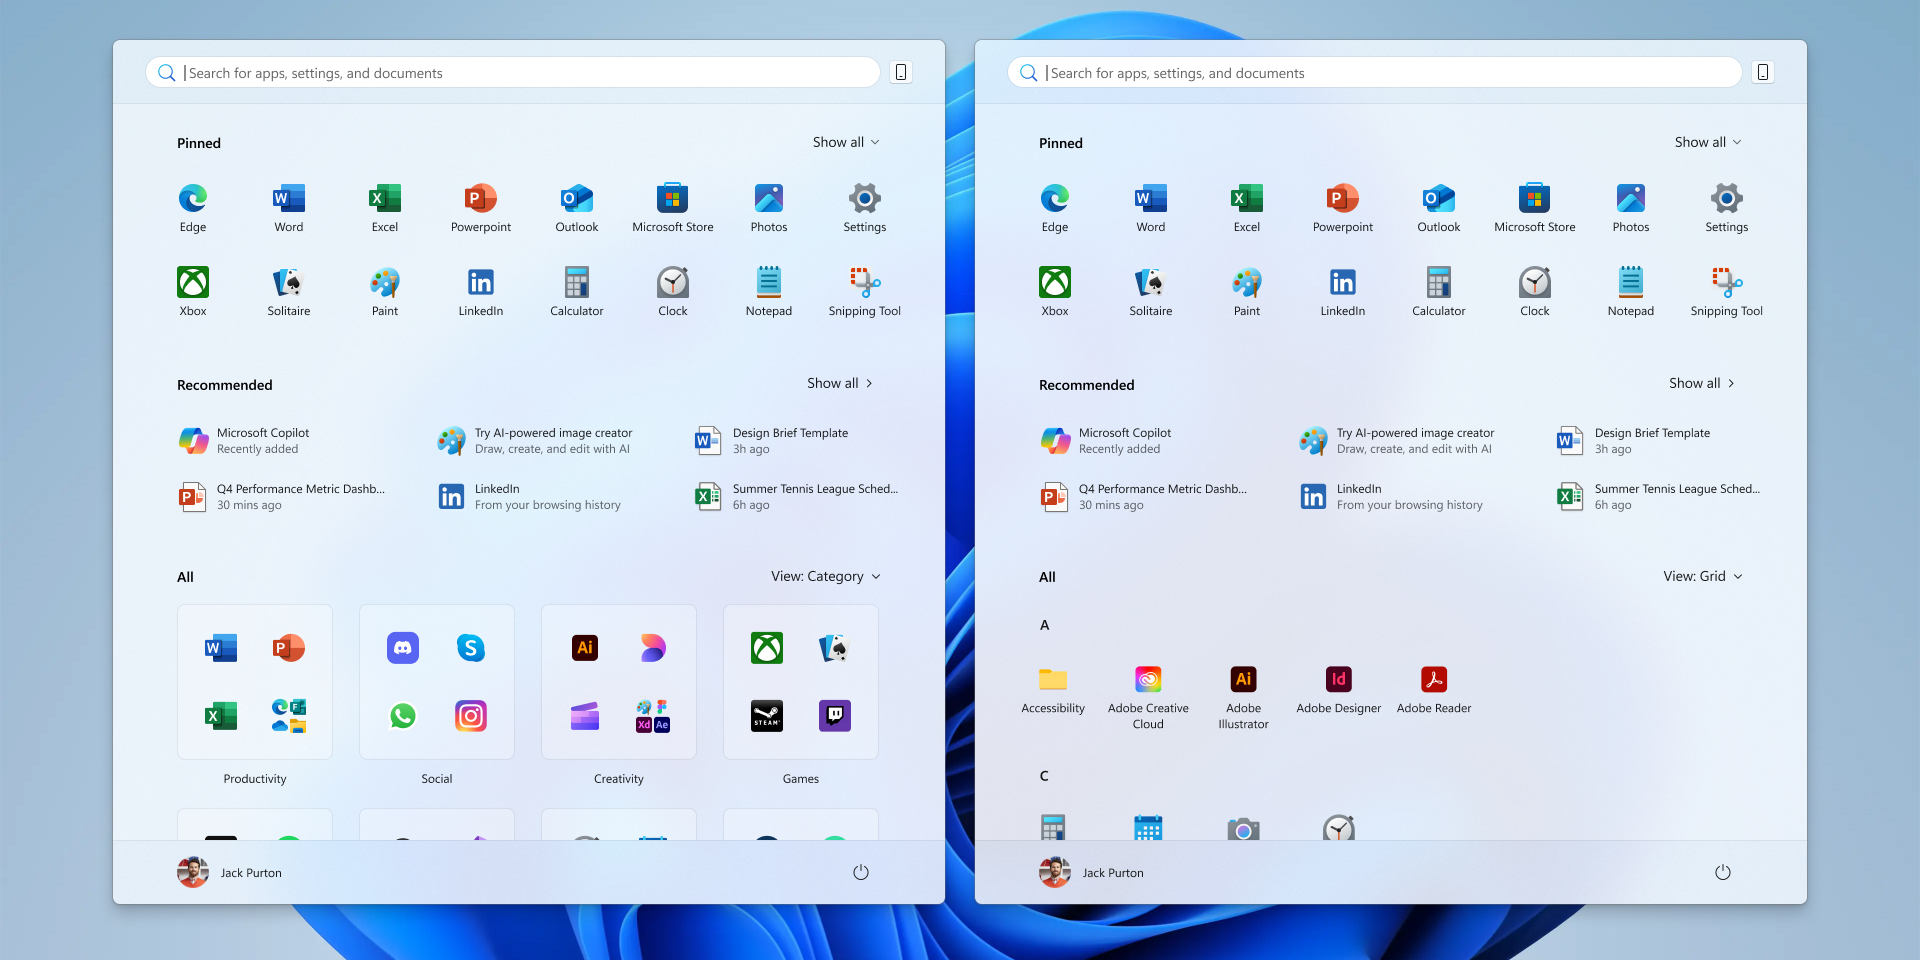
Task: Jump to letter A section header
Action: (1045, 625)
